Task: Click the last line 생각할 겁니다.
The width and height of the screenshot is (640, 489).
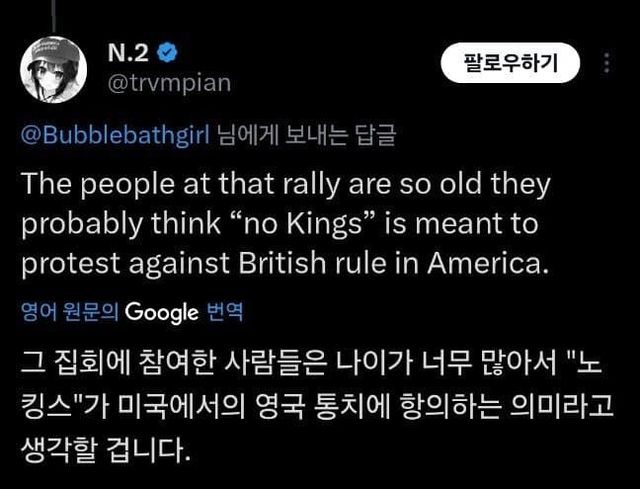Action: point(105,441)
